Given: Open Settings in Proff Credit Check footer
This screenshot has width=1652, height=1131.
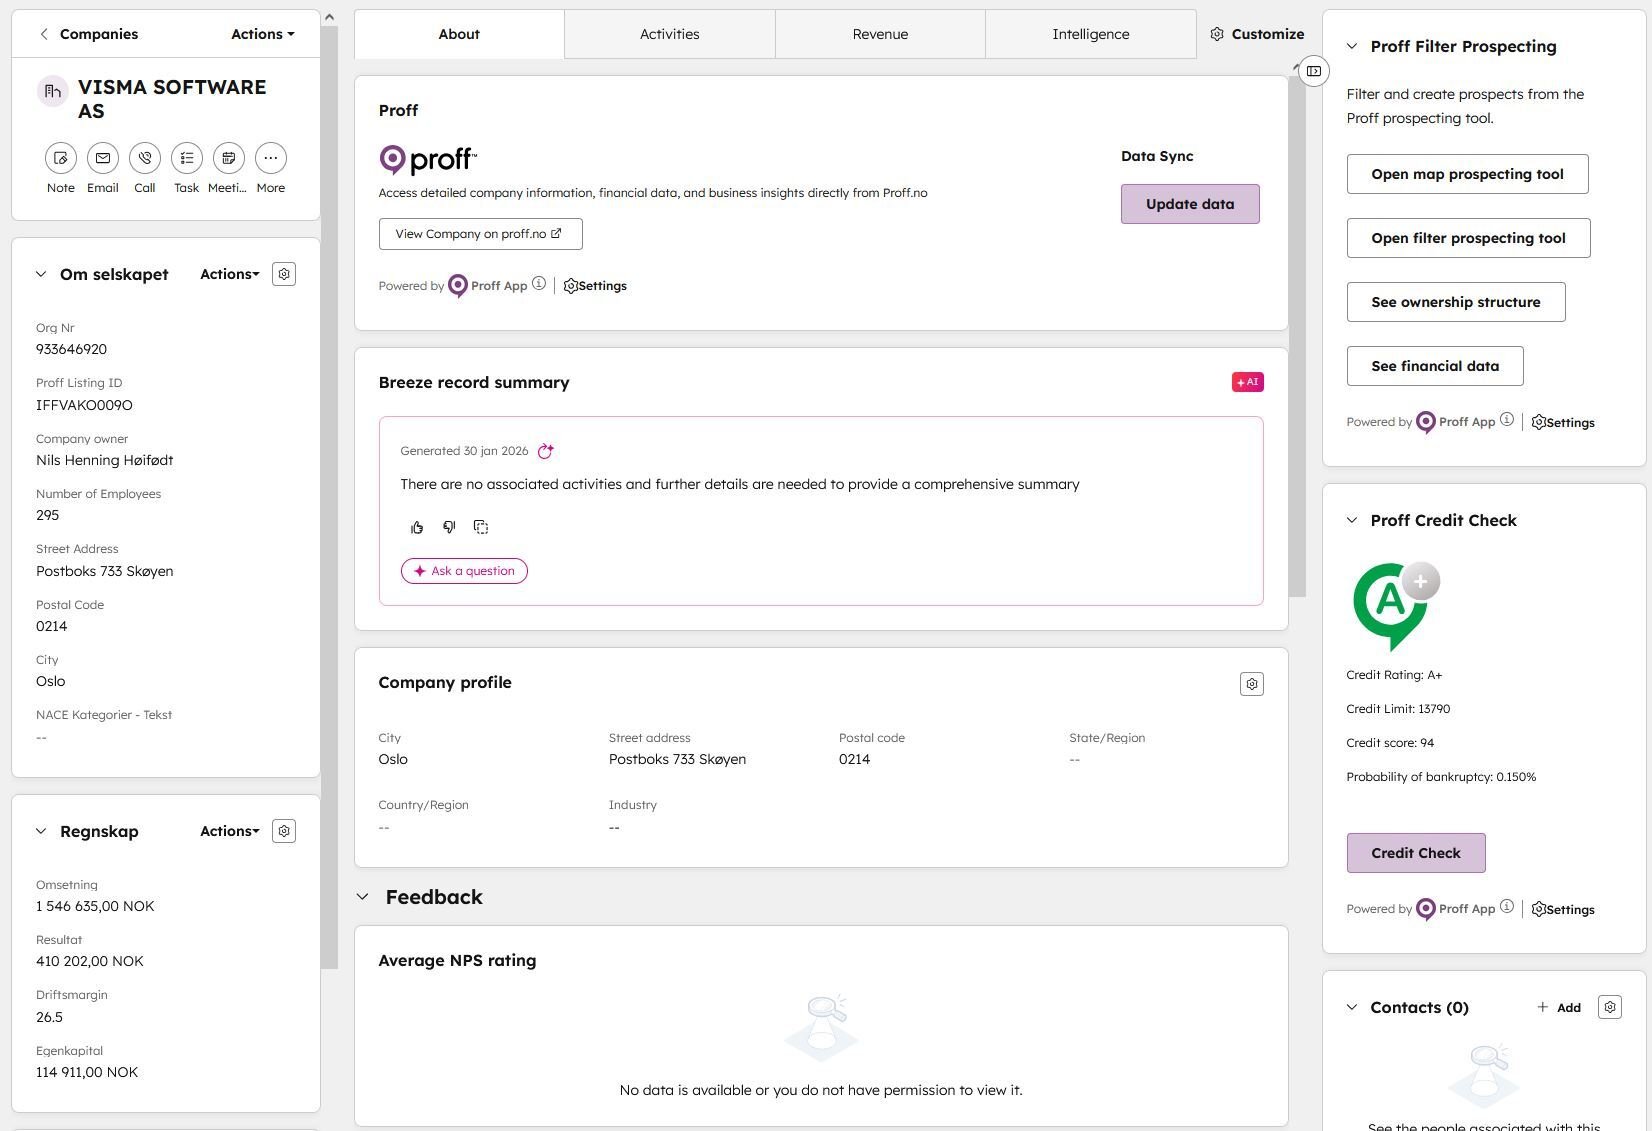Looking at the screenshot, I should (1563, 909).
